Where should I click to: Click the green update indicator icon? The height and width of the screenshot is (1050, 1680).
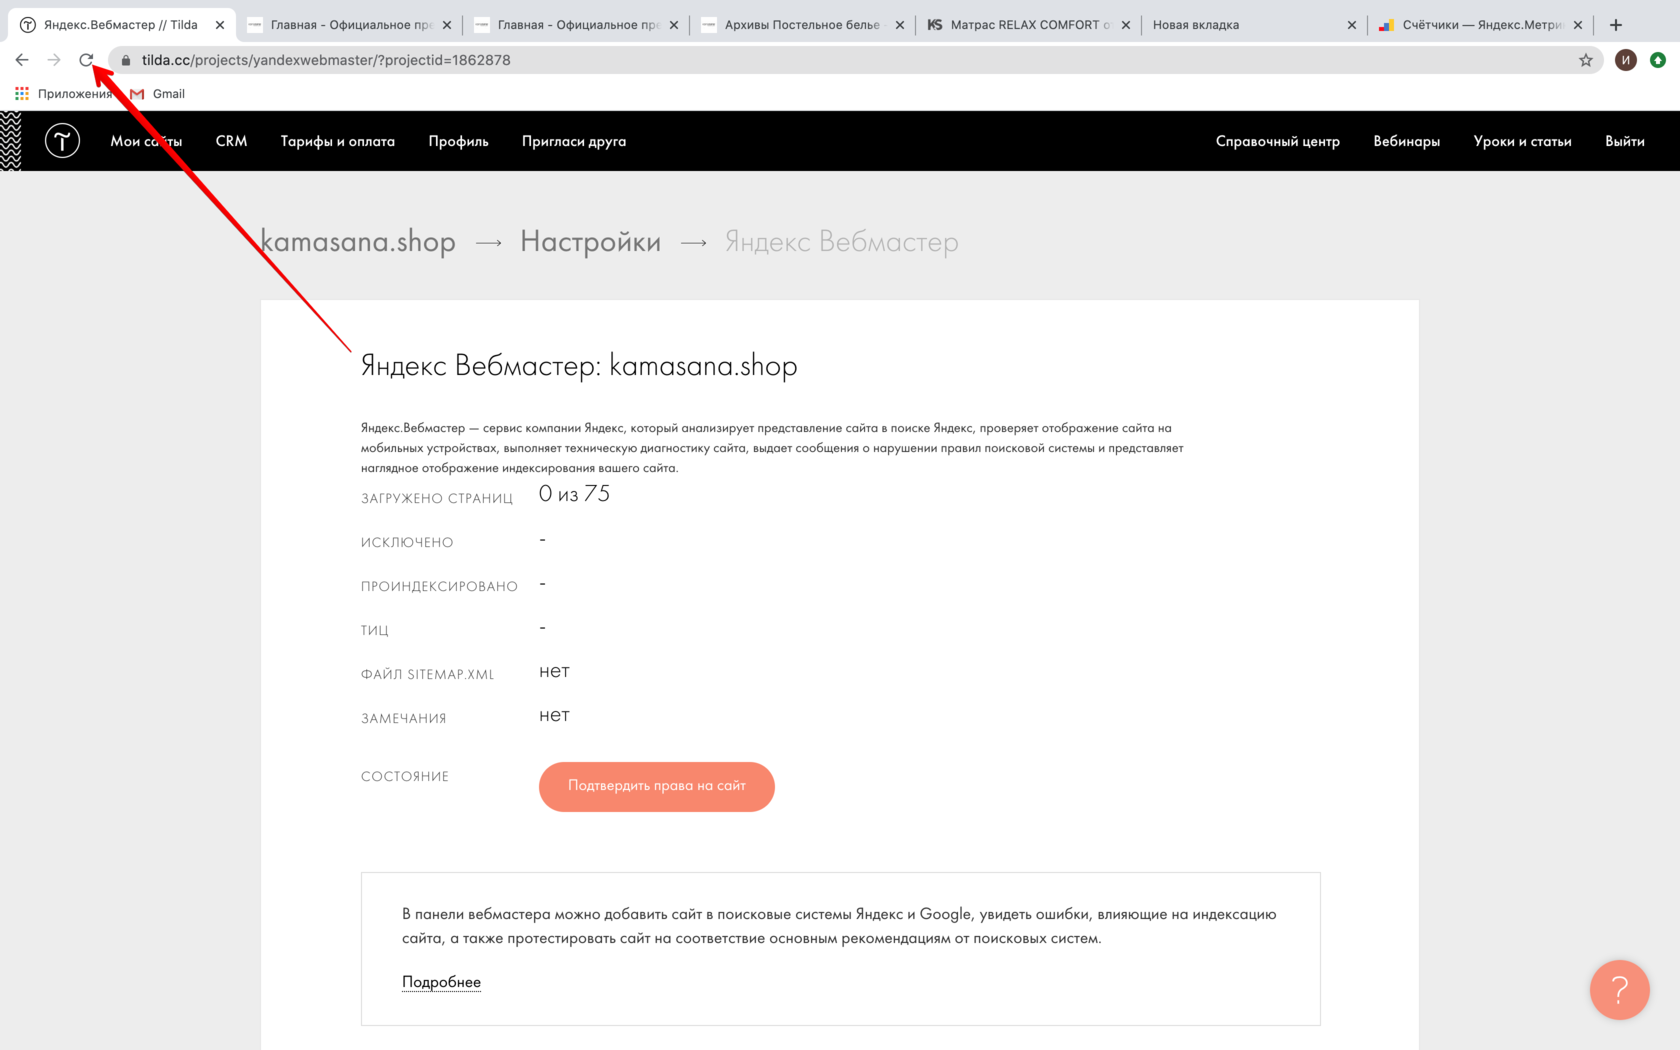tap(1658, 60)
